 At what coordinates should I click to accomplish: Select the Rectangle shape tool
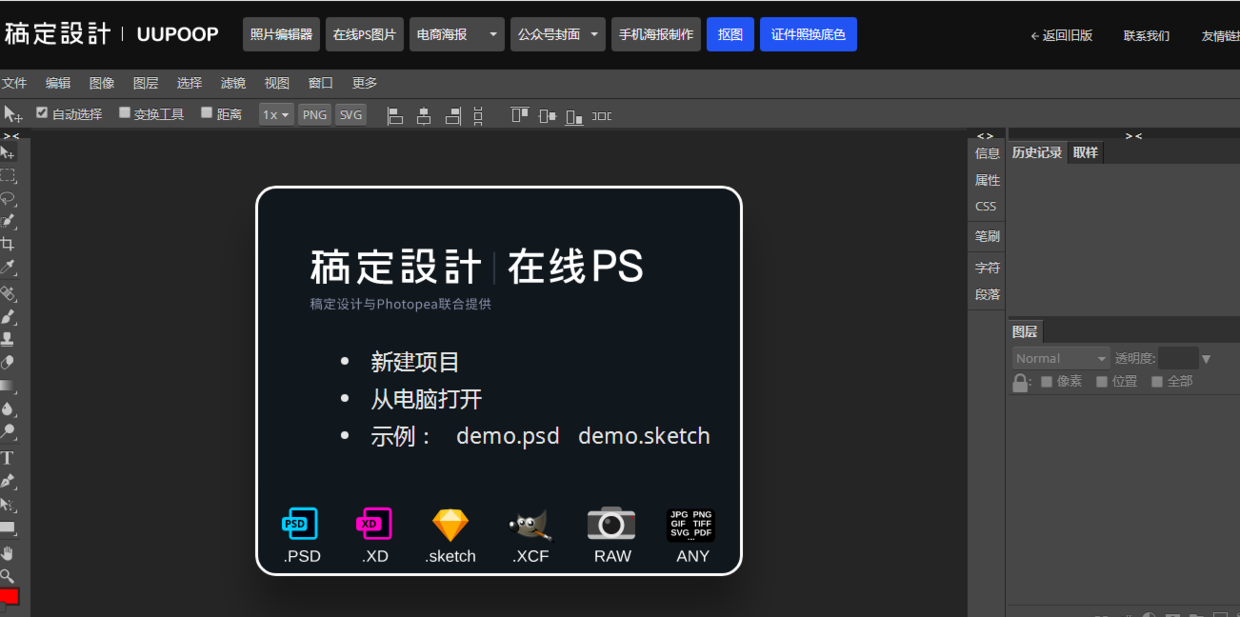pos(7,527)
